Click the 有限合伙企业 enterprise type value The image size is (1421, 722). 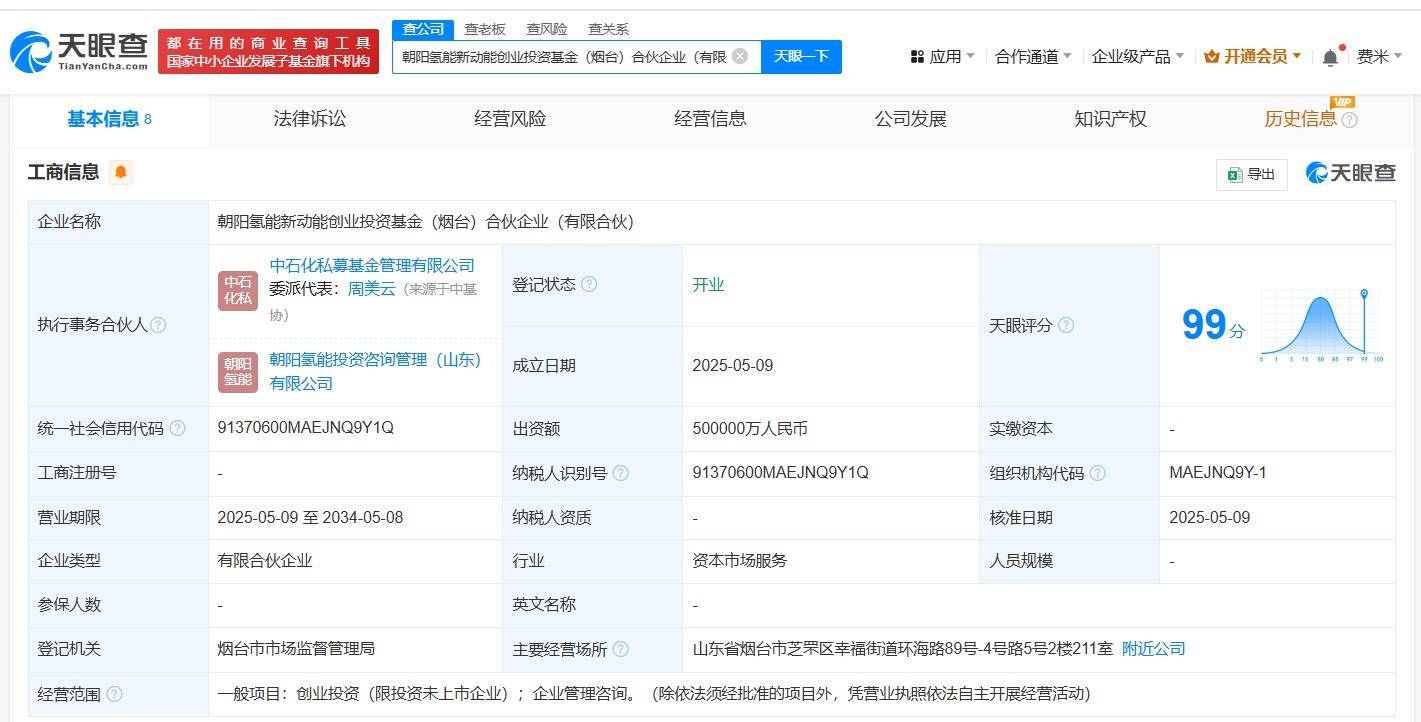pos(265,561)
